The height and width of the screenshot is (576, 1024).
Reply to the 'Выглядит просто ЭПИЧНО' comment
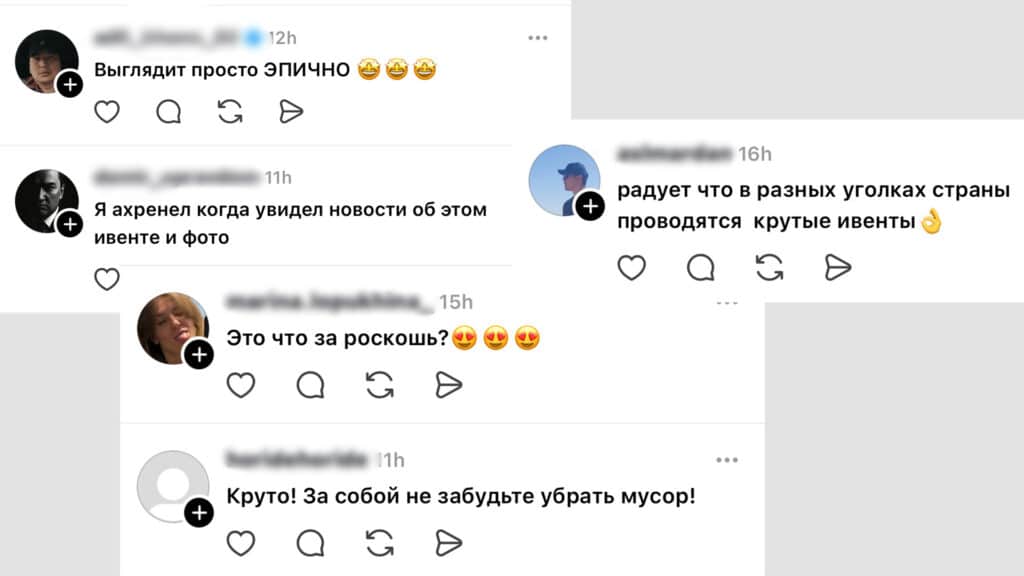coord(168,112)
